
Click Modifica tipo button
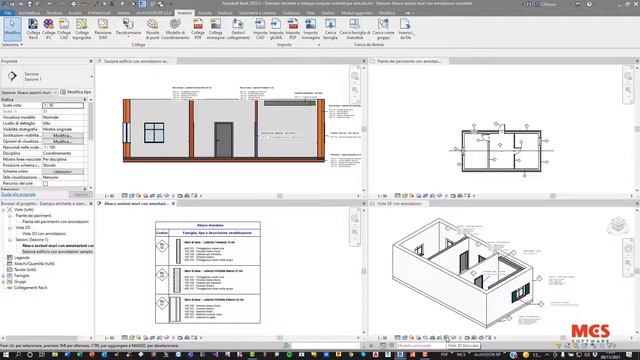coord(76,92)
